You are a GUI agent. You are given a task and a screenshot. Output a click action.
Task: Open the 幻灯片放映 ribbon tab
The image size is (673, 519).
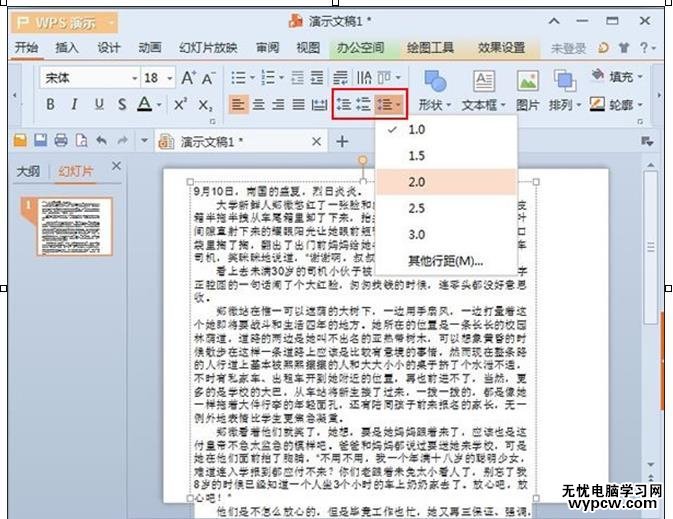tap(208, 48)
